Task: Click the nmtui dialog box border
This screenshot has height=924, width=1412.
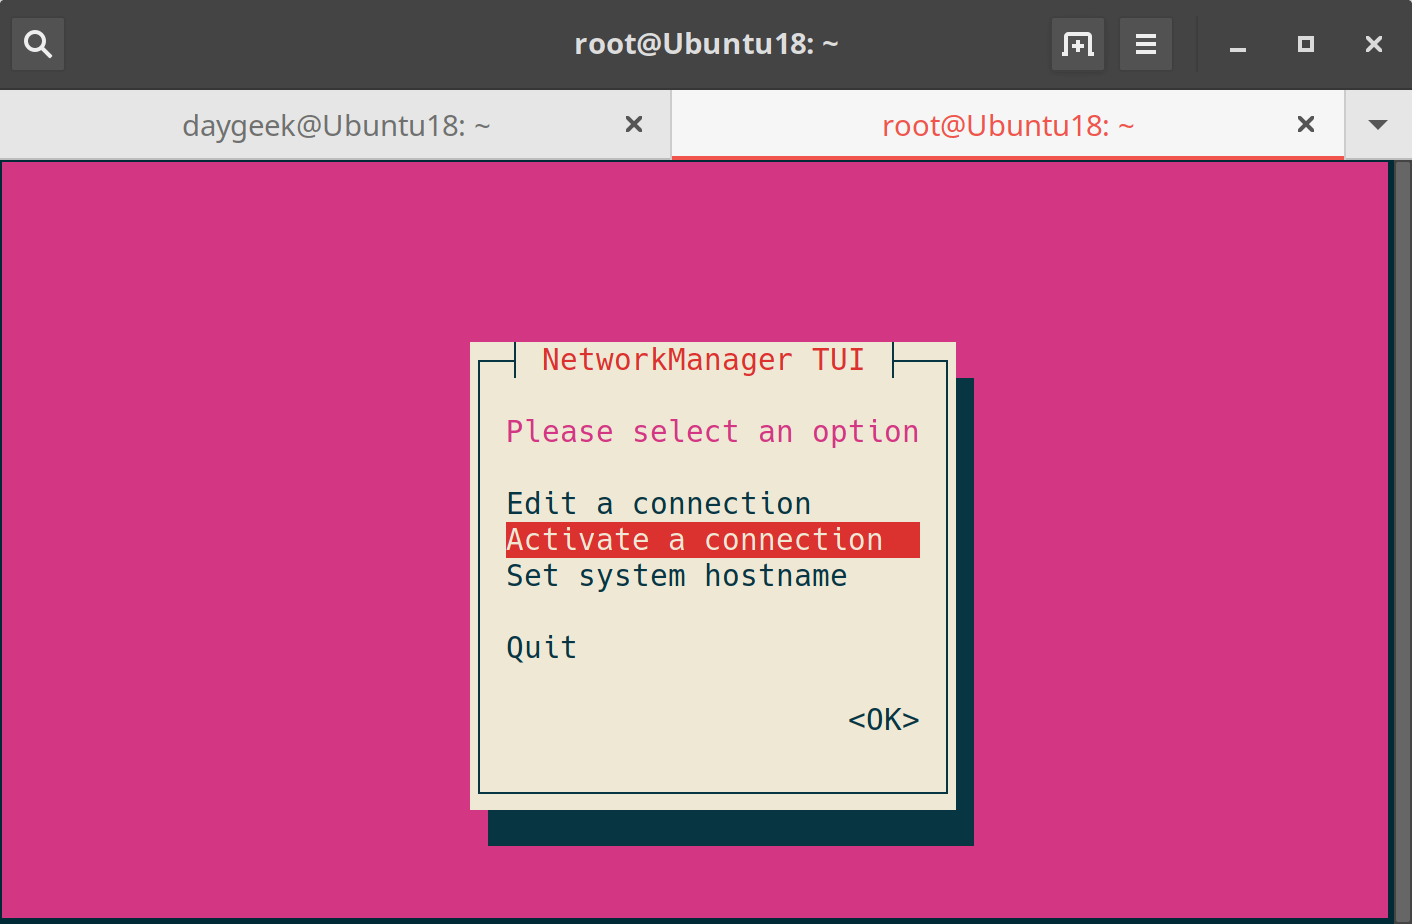Action: click(478, 600)
